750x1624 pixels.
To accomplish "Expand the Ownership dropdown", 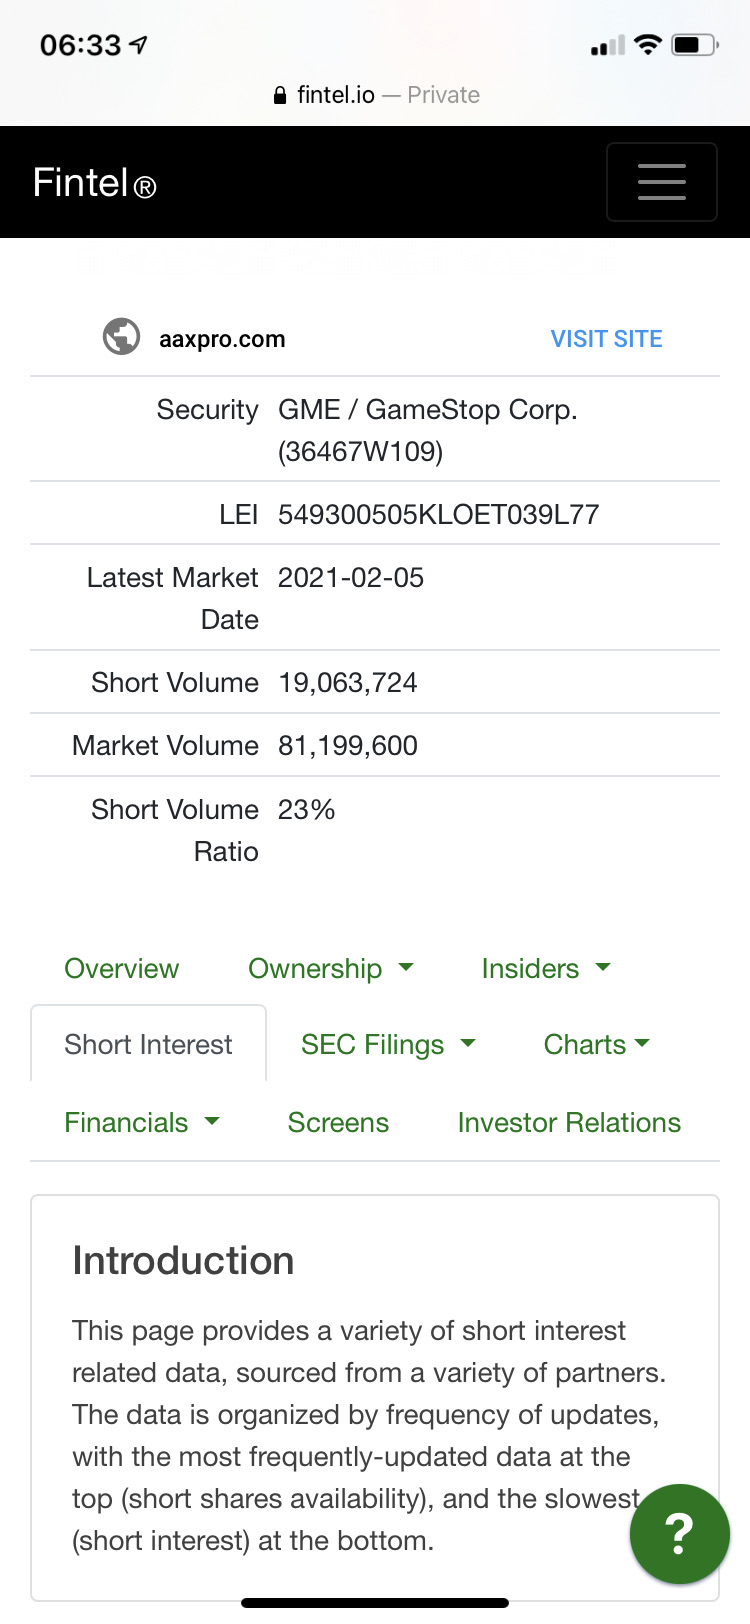I will (330, 969).
